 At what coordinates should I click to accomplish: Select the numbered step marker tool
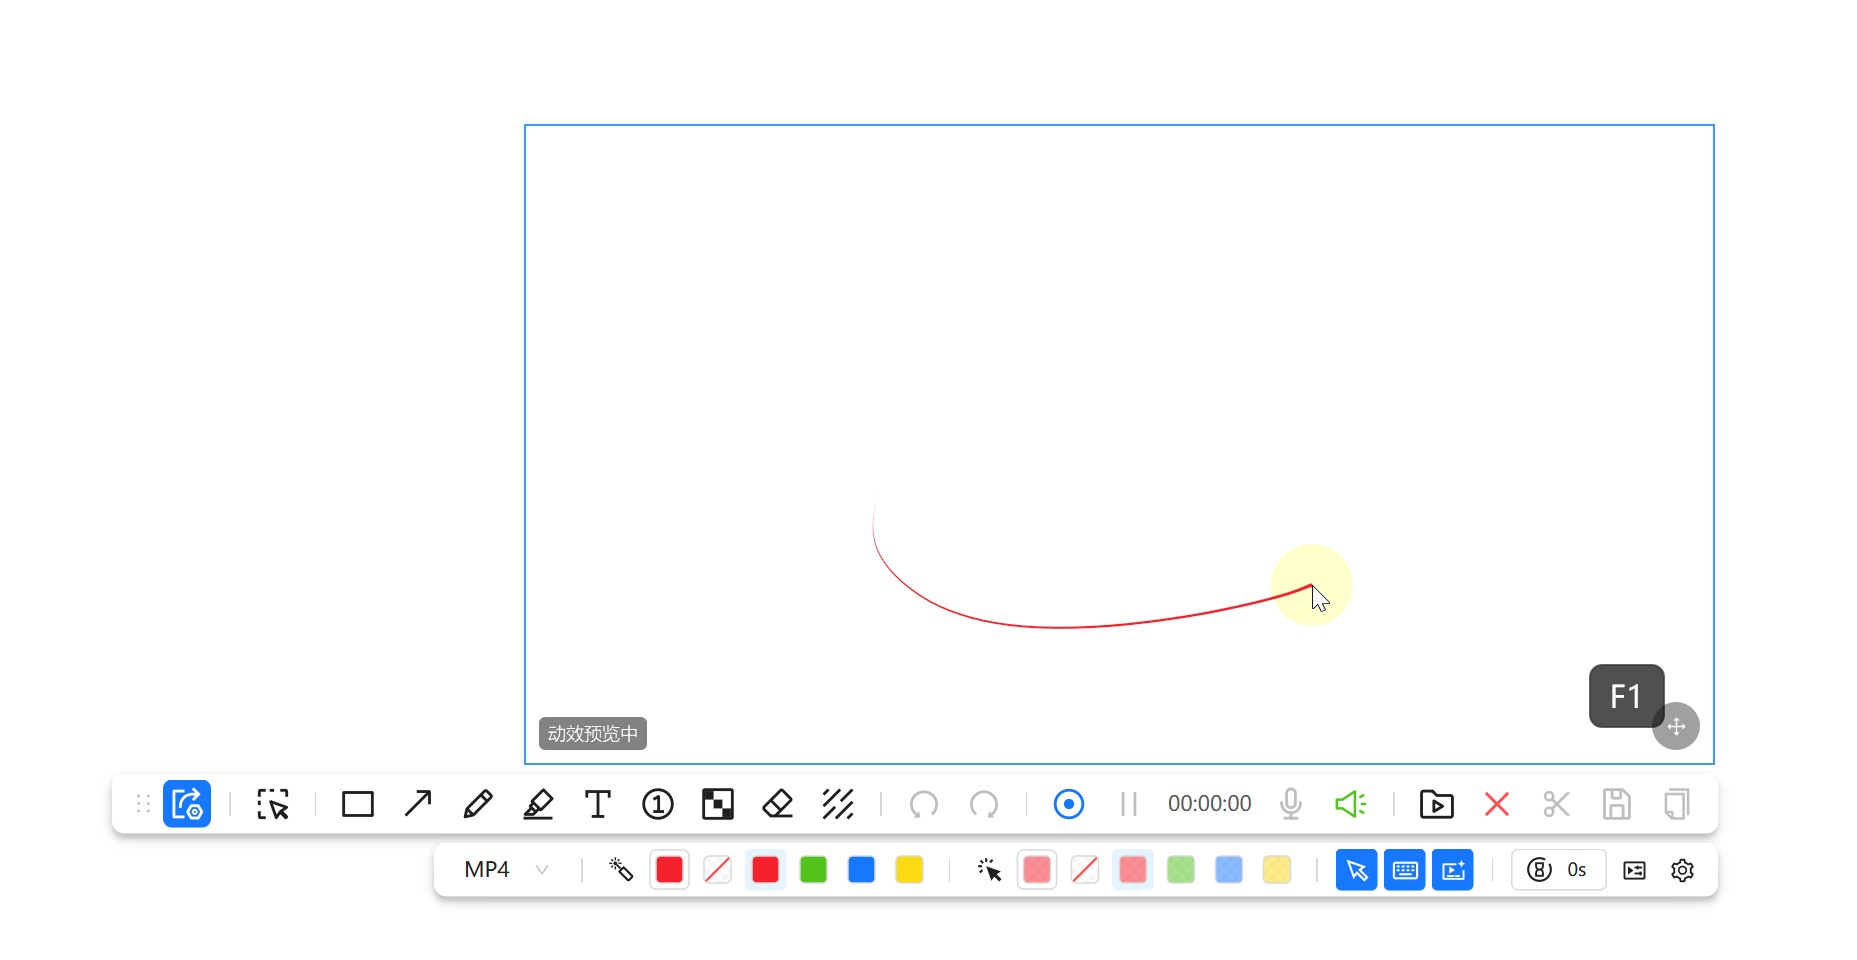[658, 804]
